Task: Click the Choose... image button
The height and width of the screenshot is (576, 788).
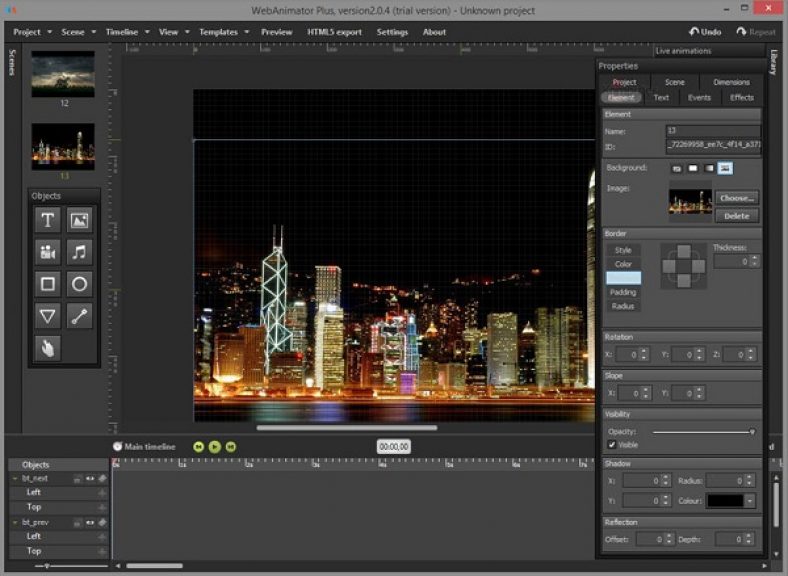Action: click(x=736, y=198)
